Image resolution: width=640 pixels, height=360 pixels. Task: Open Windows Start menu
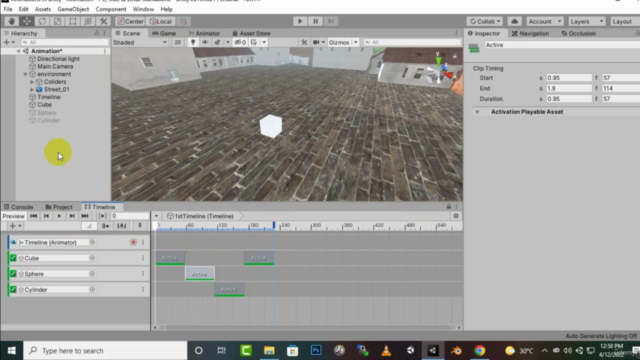pyautogui.click(x=11, y=351)
